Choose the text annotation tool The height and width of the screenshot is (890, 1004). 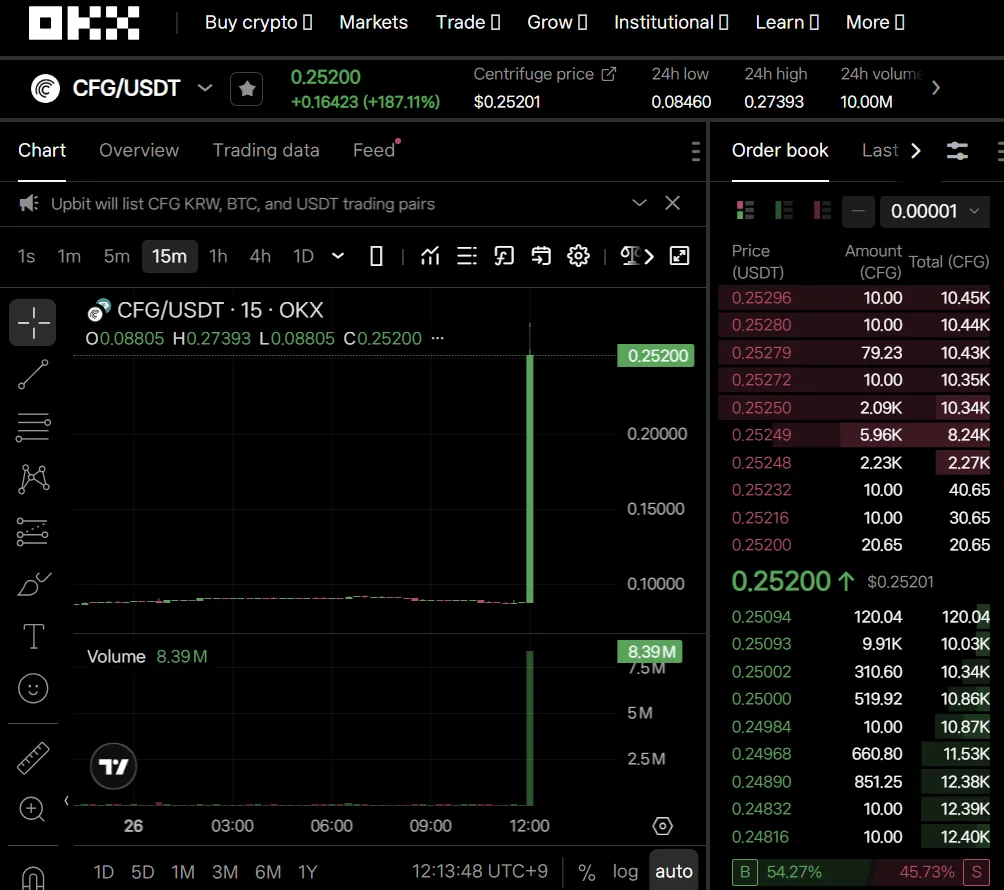point(33,636)
